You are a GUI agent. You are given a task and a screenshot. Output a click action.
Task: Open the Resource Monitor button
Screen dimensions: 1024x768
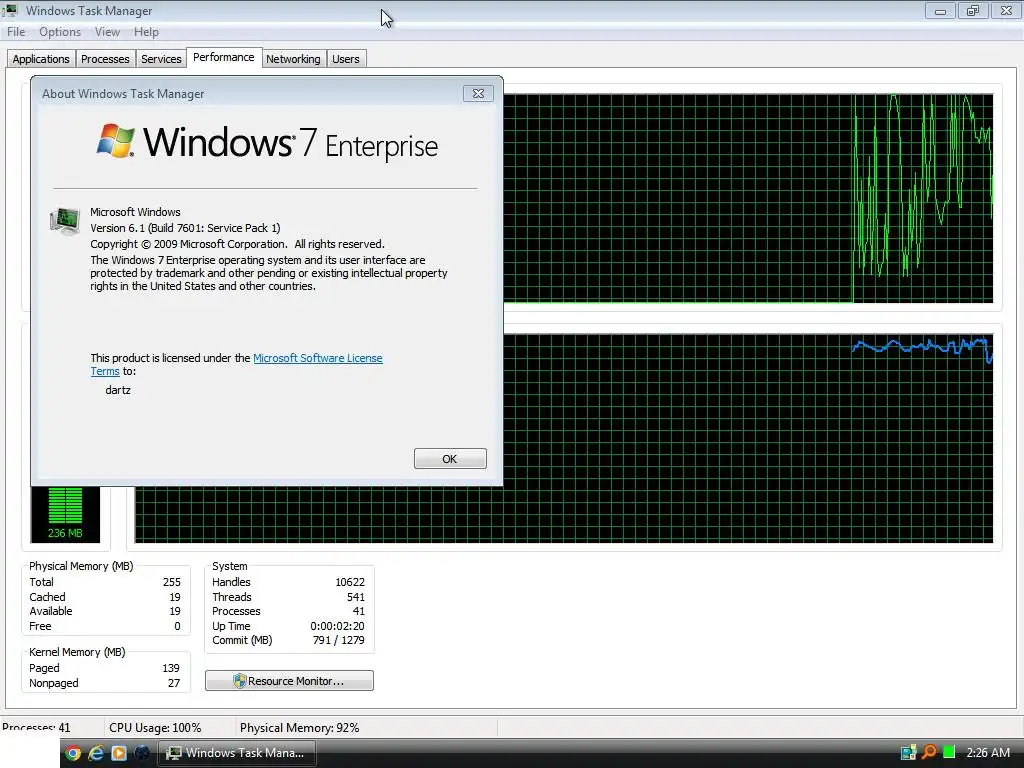point(289,680)
